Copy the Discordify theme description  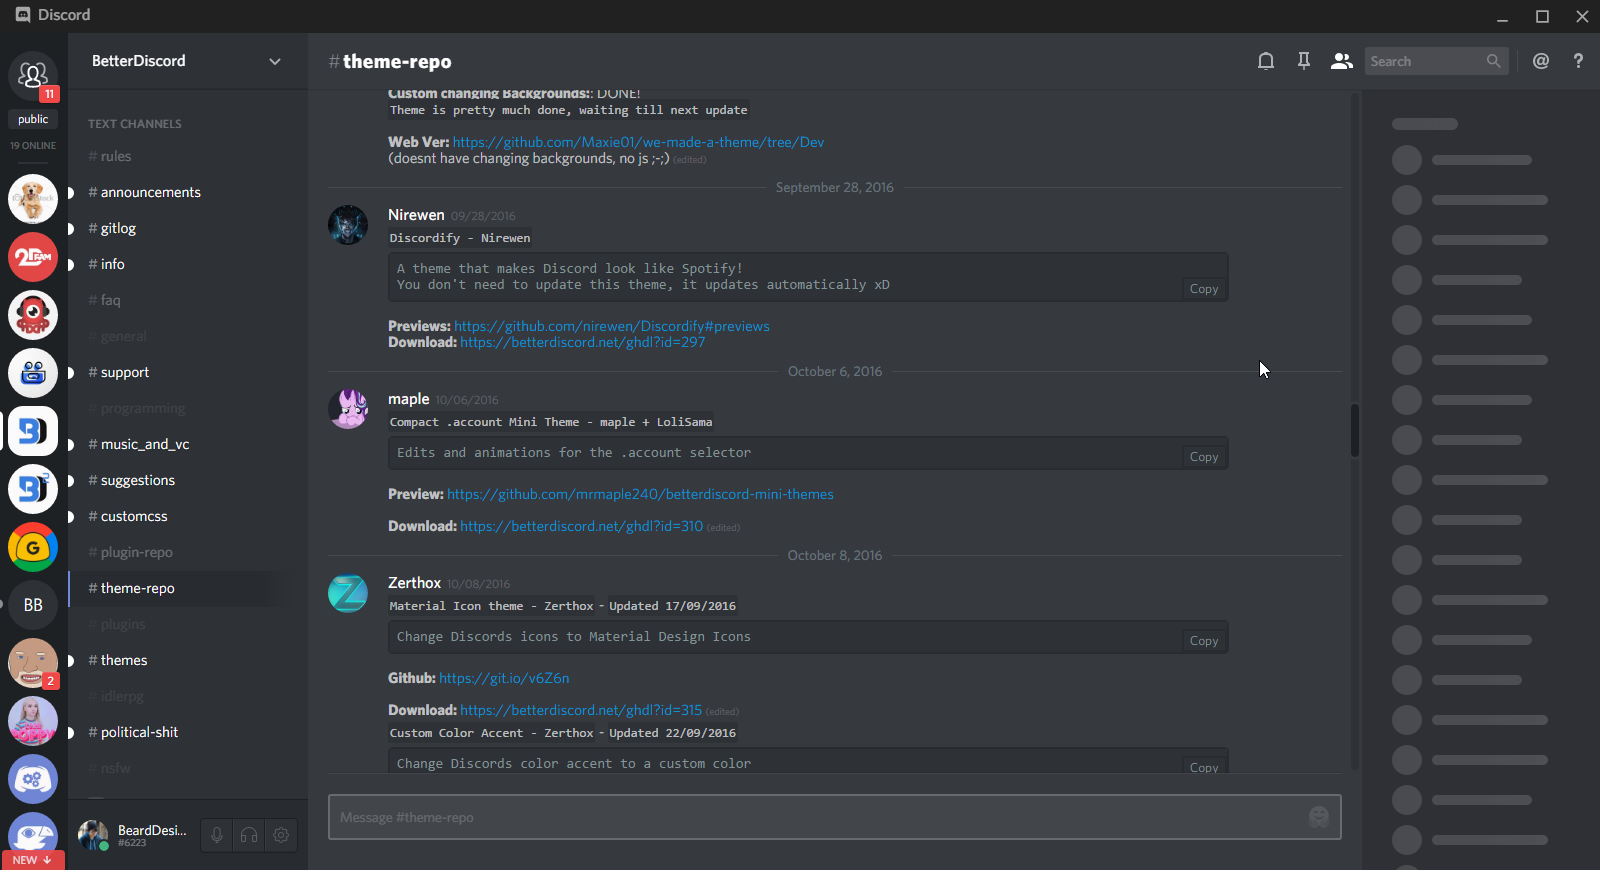pos(1204,288)
